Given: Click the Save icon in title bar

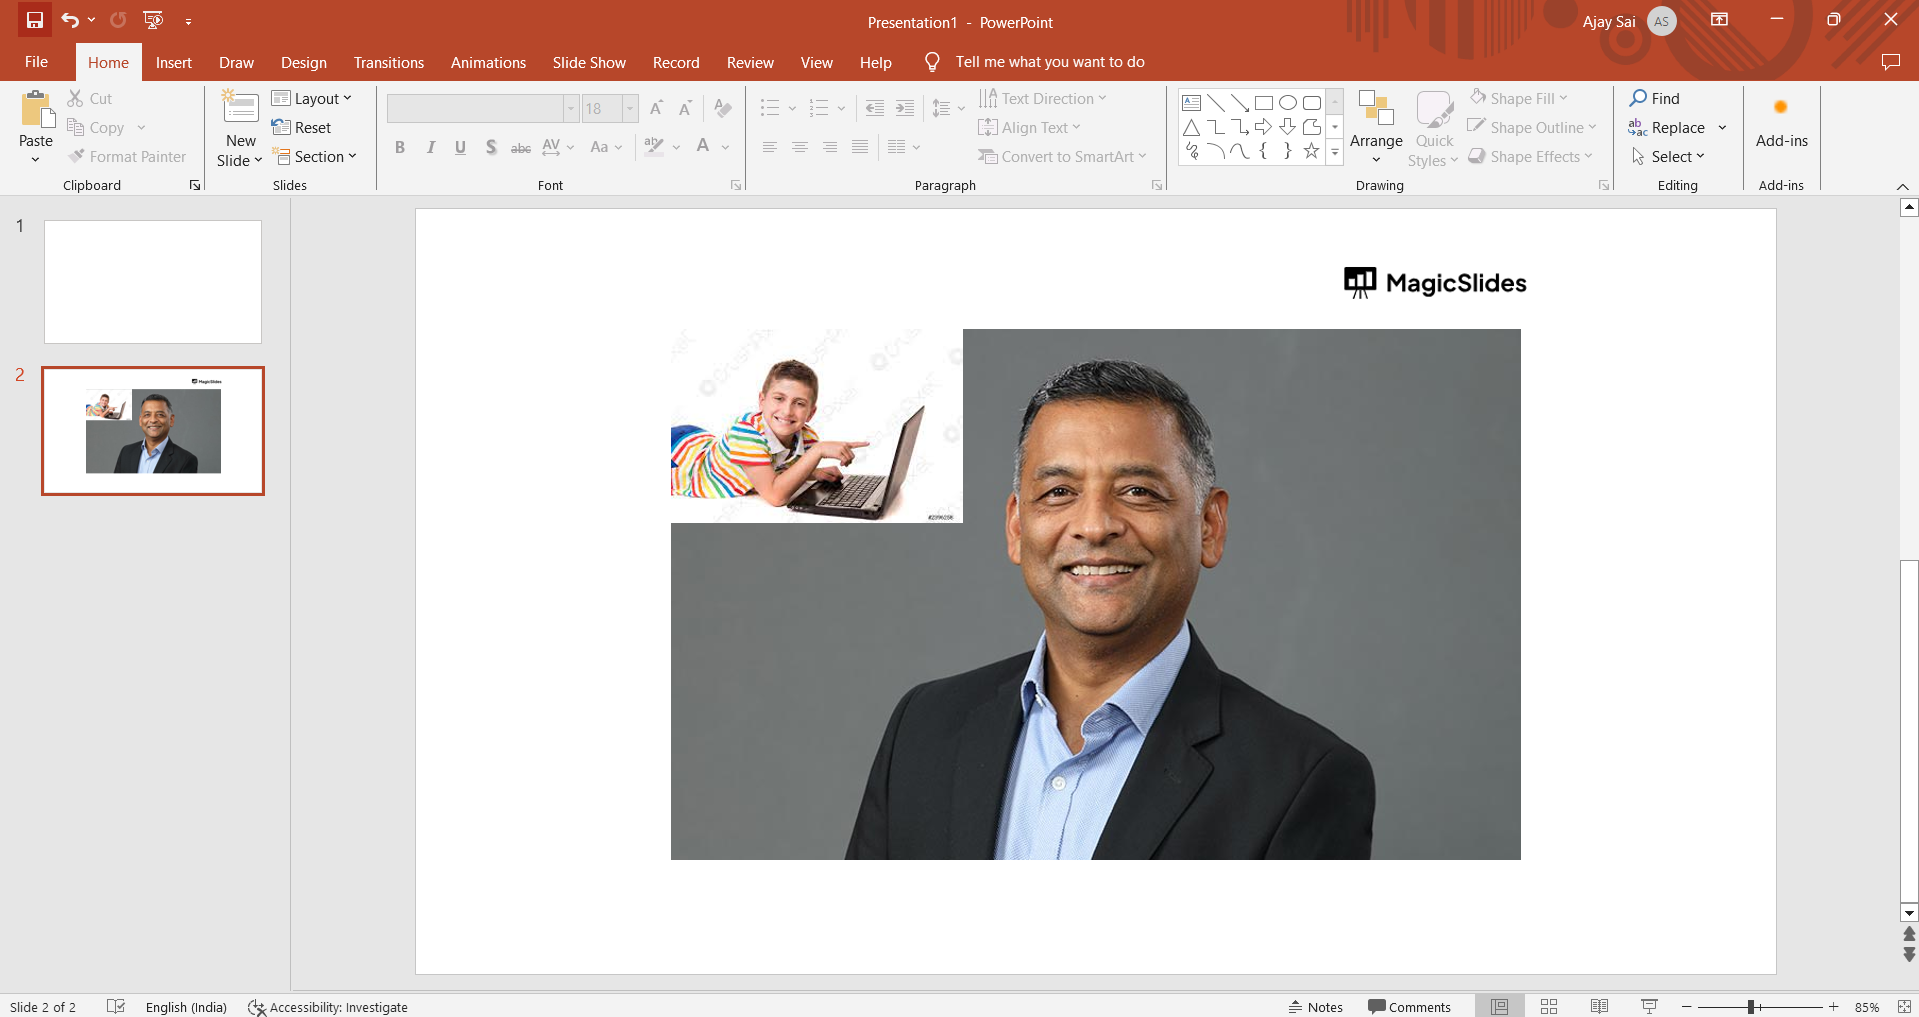Looking at the screenshot, I should [x=35, y=20].
